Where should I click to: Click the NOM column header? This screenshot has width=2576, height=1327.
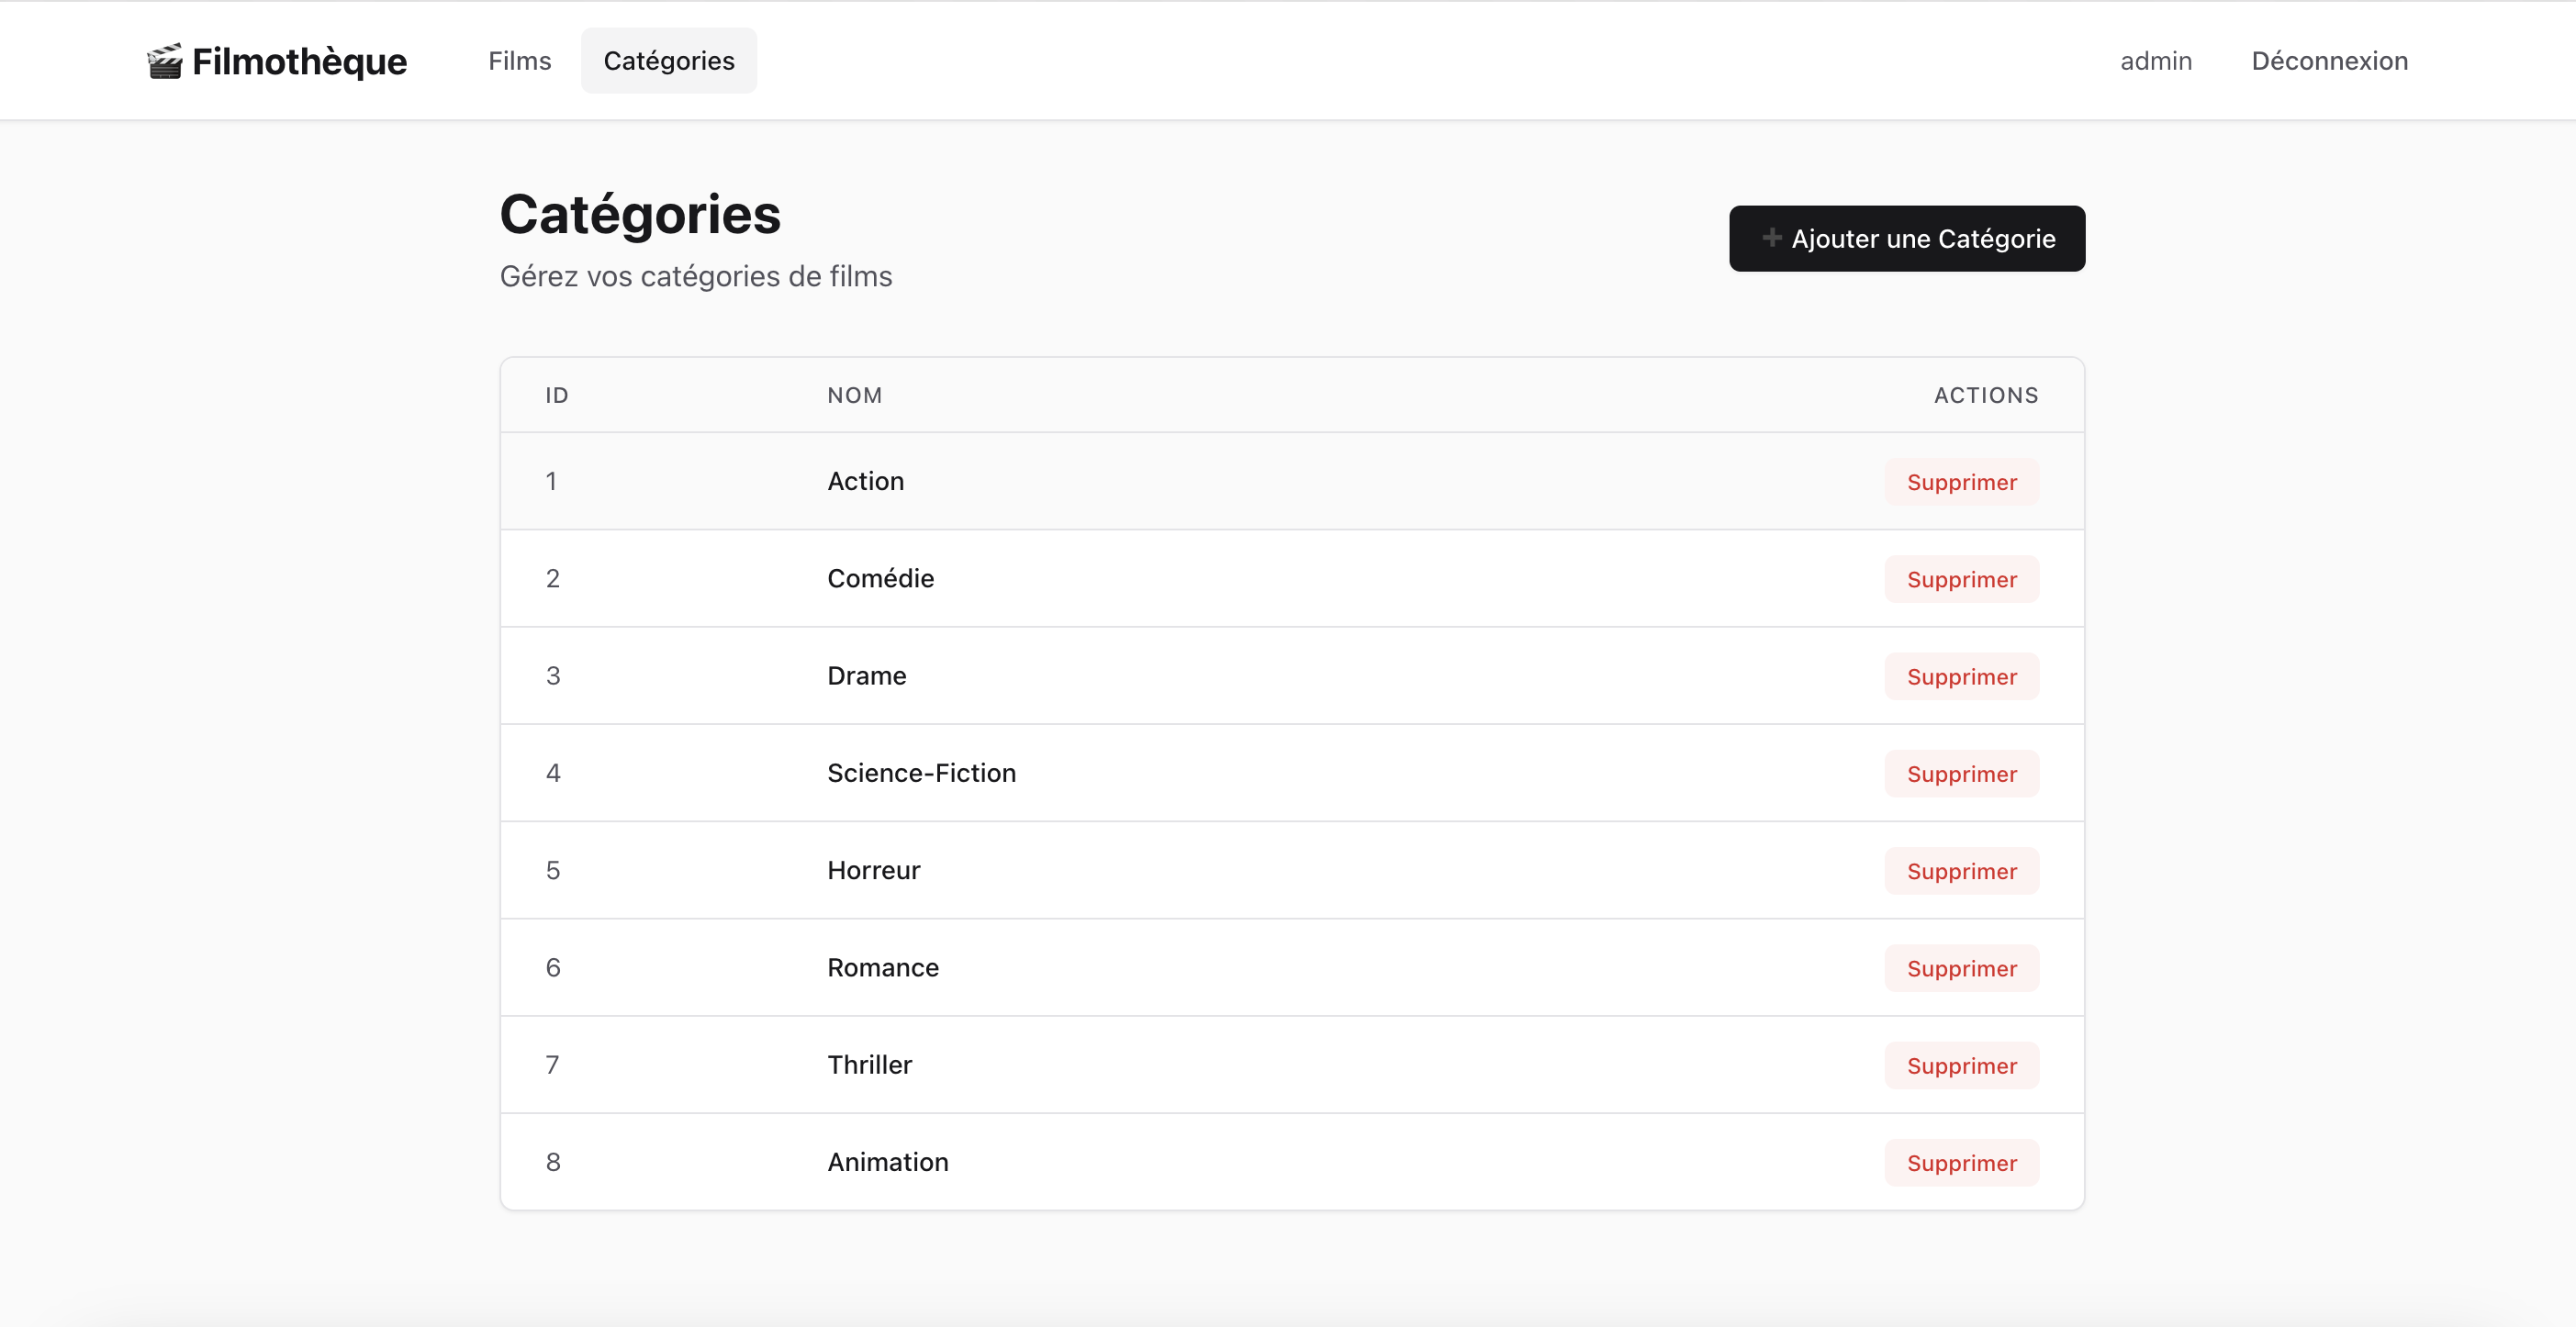(x=854, y=395)
